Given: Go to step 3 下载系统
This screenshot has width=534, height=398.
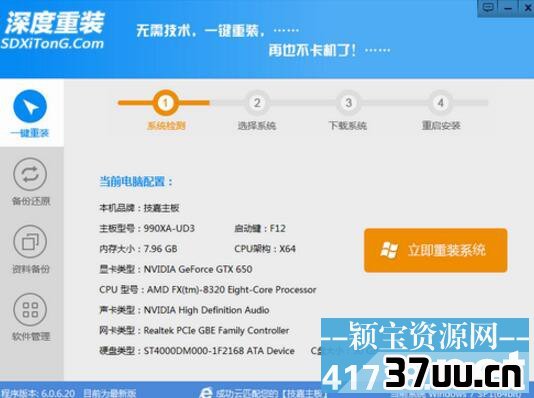Looking at the screenshot, I should [348, 102].
